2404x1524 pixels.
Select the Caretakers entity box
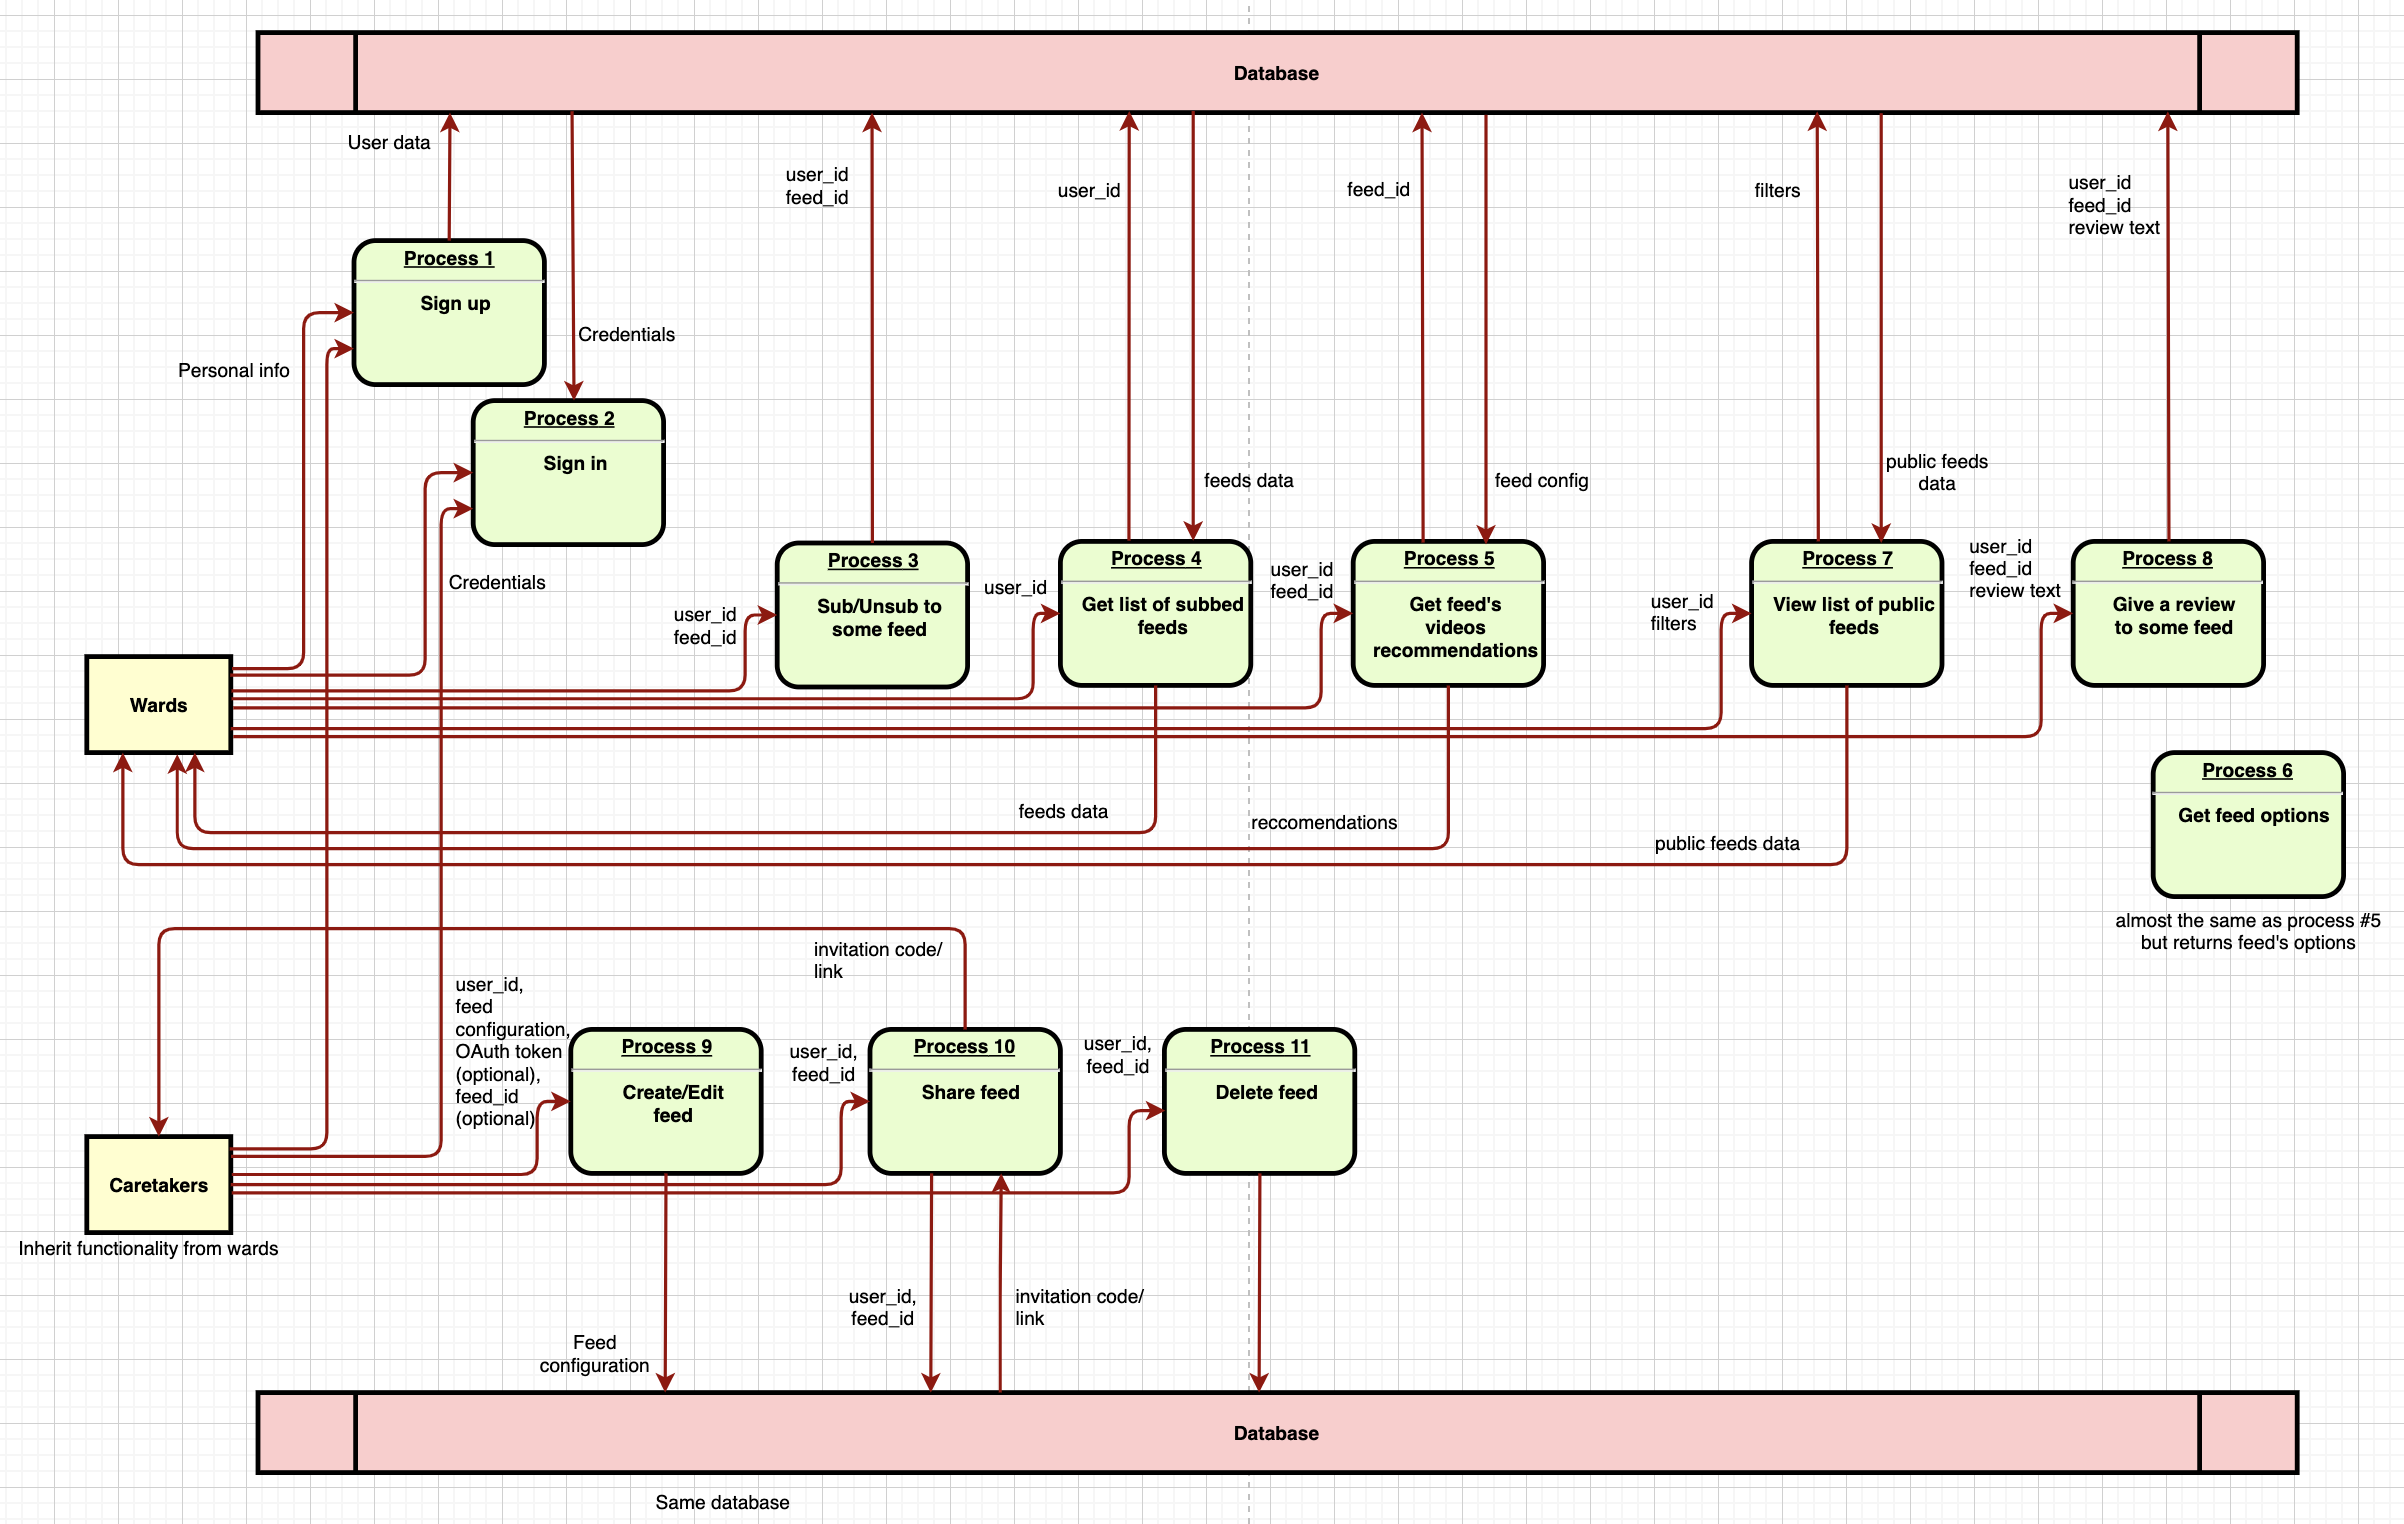[158, 1185]
